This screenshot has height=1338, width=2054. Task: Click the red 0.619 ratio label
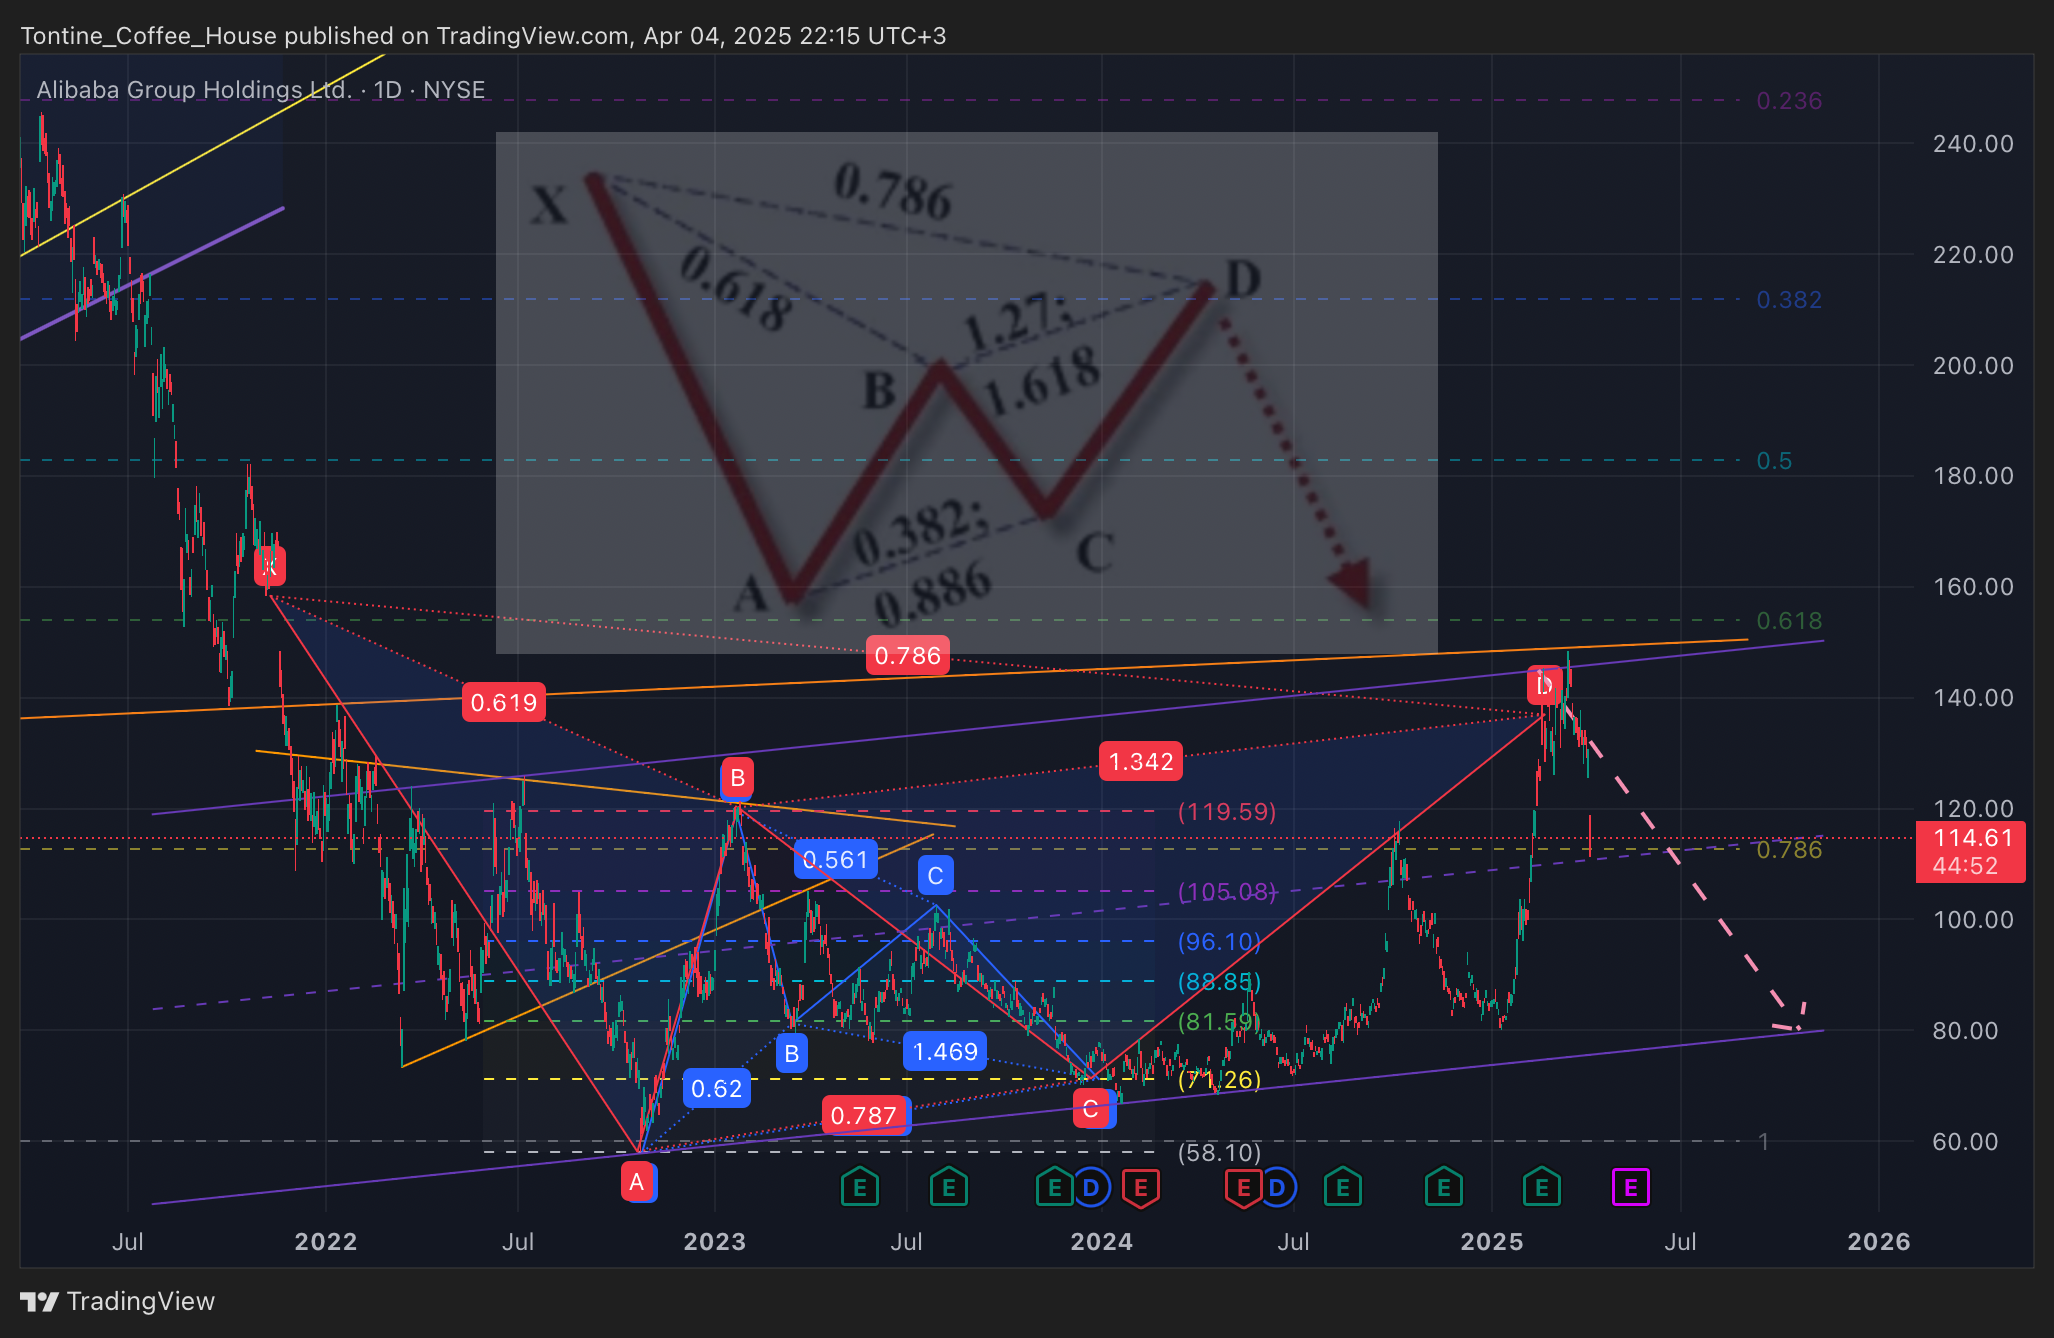504,702
